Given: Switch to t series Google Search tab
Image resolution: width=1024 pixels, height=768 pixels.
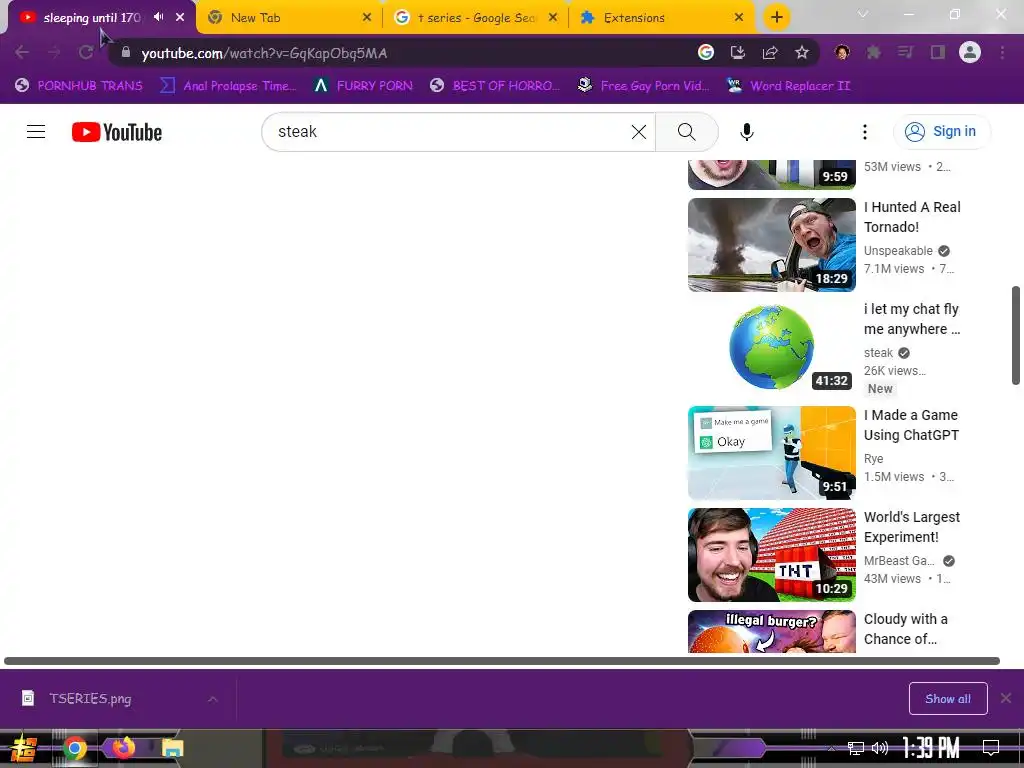Looking at the screenshot, I should [x=475, y=18].
